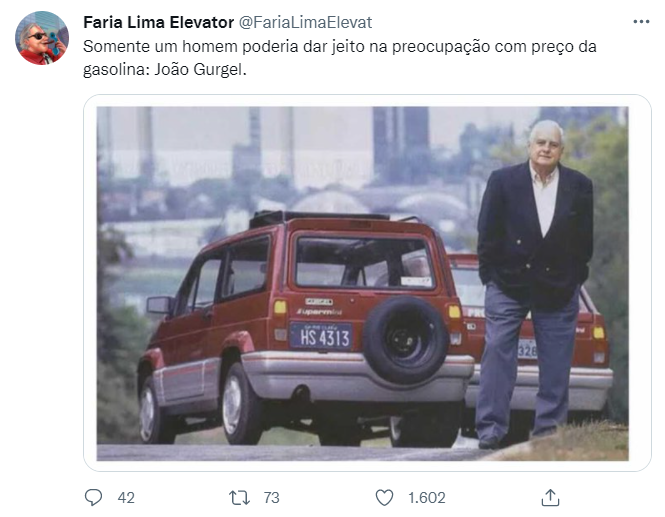Screen dimensions: 665x517
Task: Open the three-dot more options menu
Action: click(641, 22)
